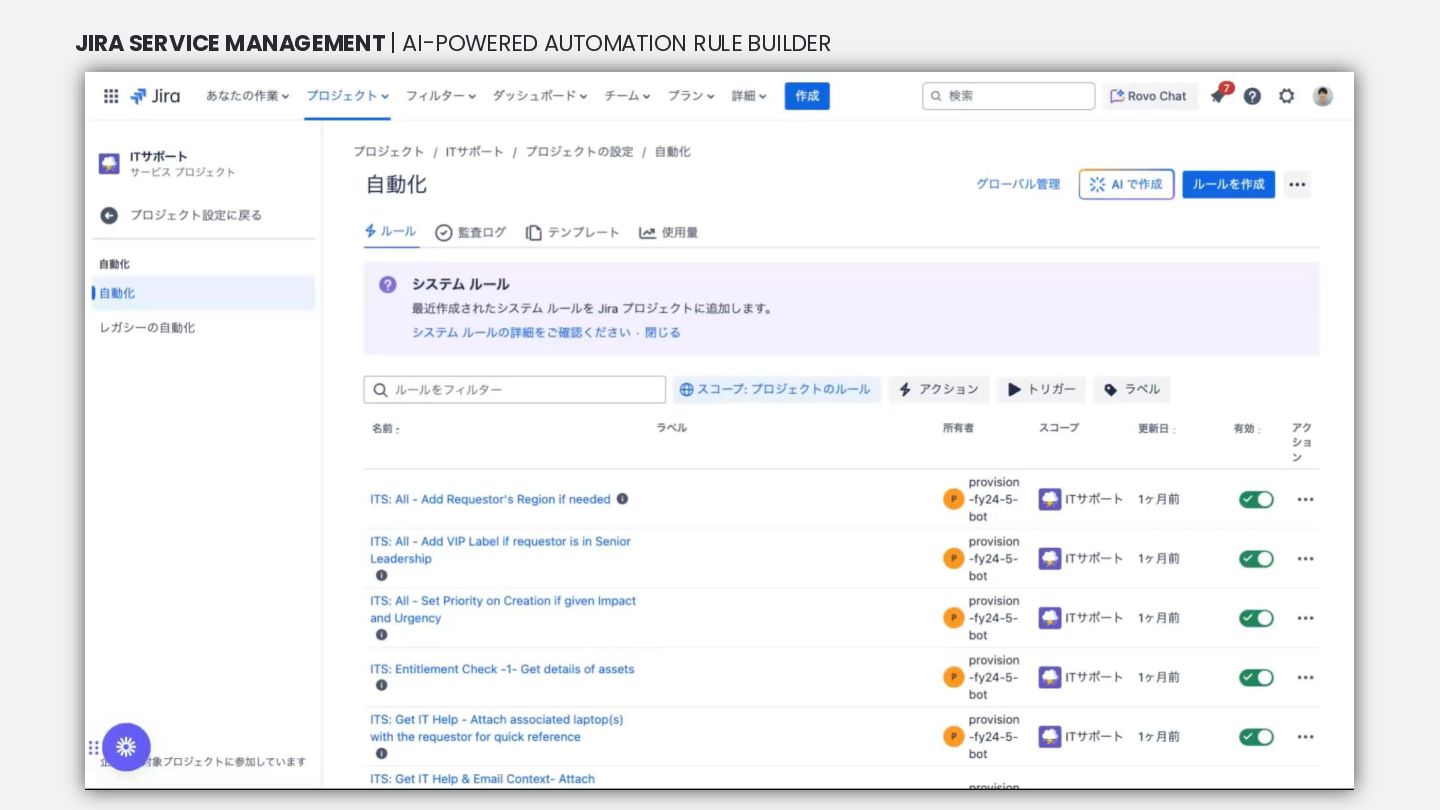Open the スコープ: プロジェクトのルール filter dropdown

pos(776,389)
